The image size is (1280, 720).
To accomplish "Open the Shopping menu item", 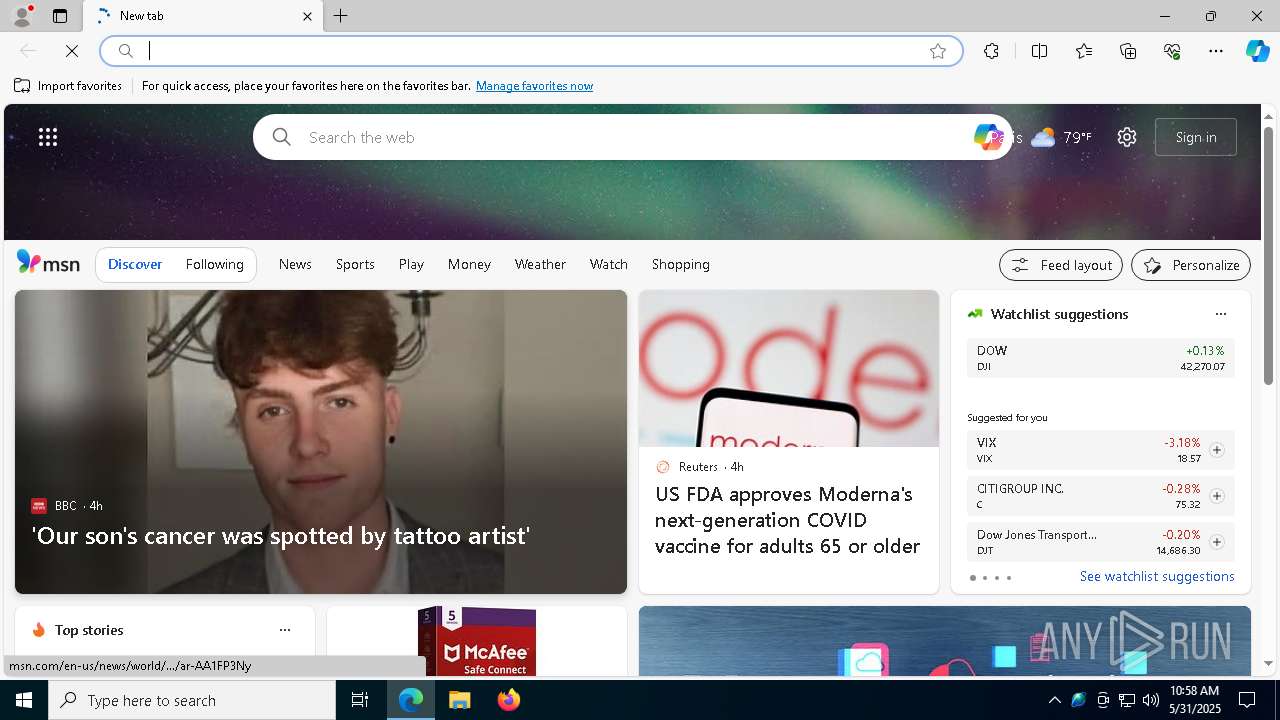I will tap(681, 264).
